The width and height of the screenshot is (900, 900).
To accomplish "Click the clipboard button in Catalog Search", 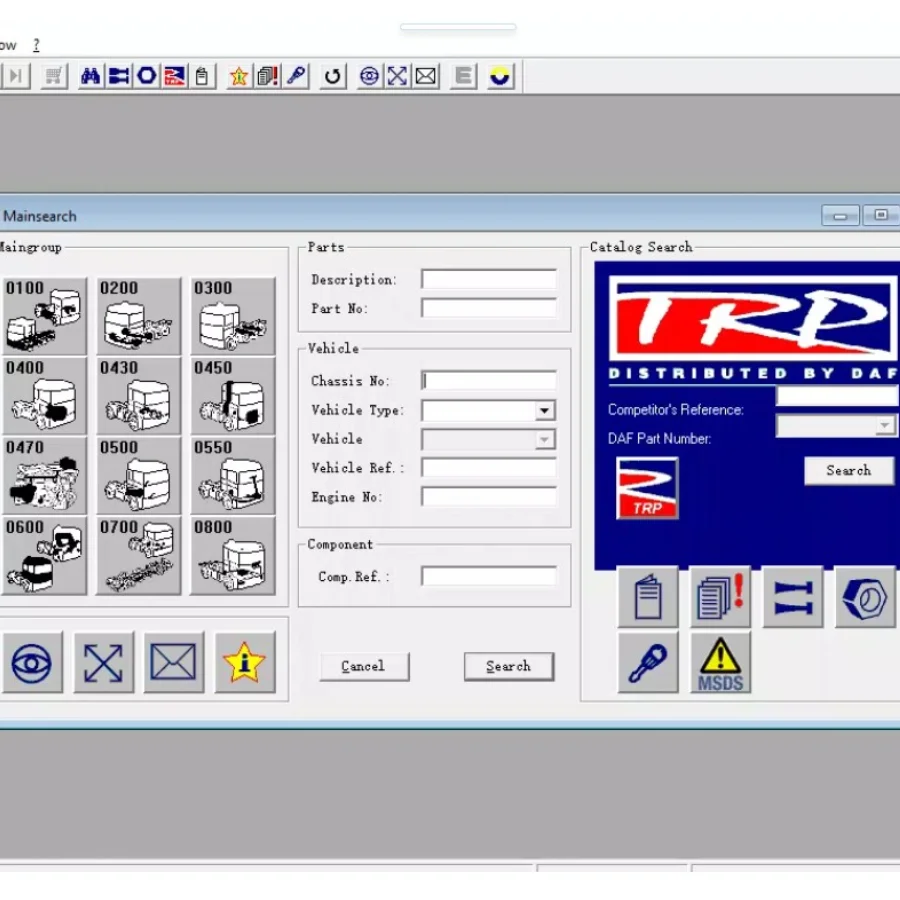I will pos(648,598).
